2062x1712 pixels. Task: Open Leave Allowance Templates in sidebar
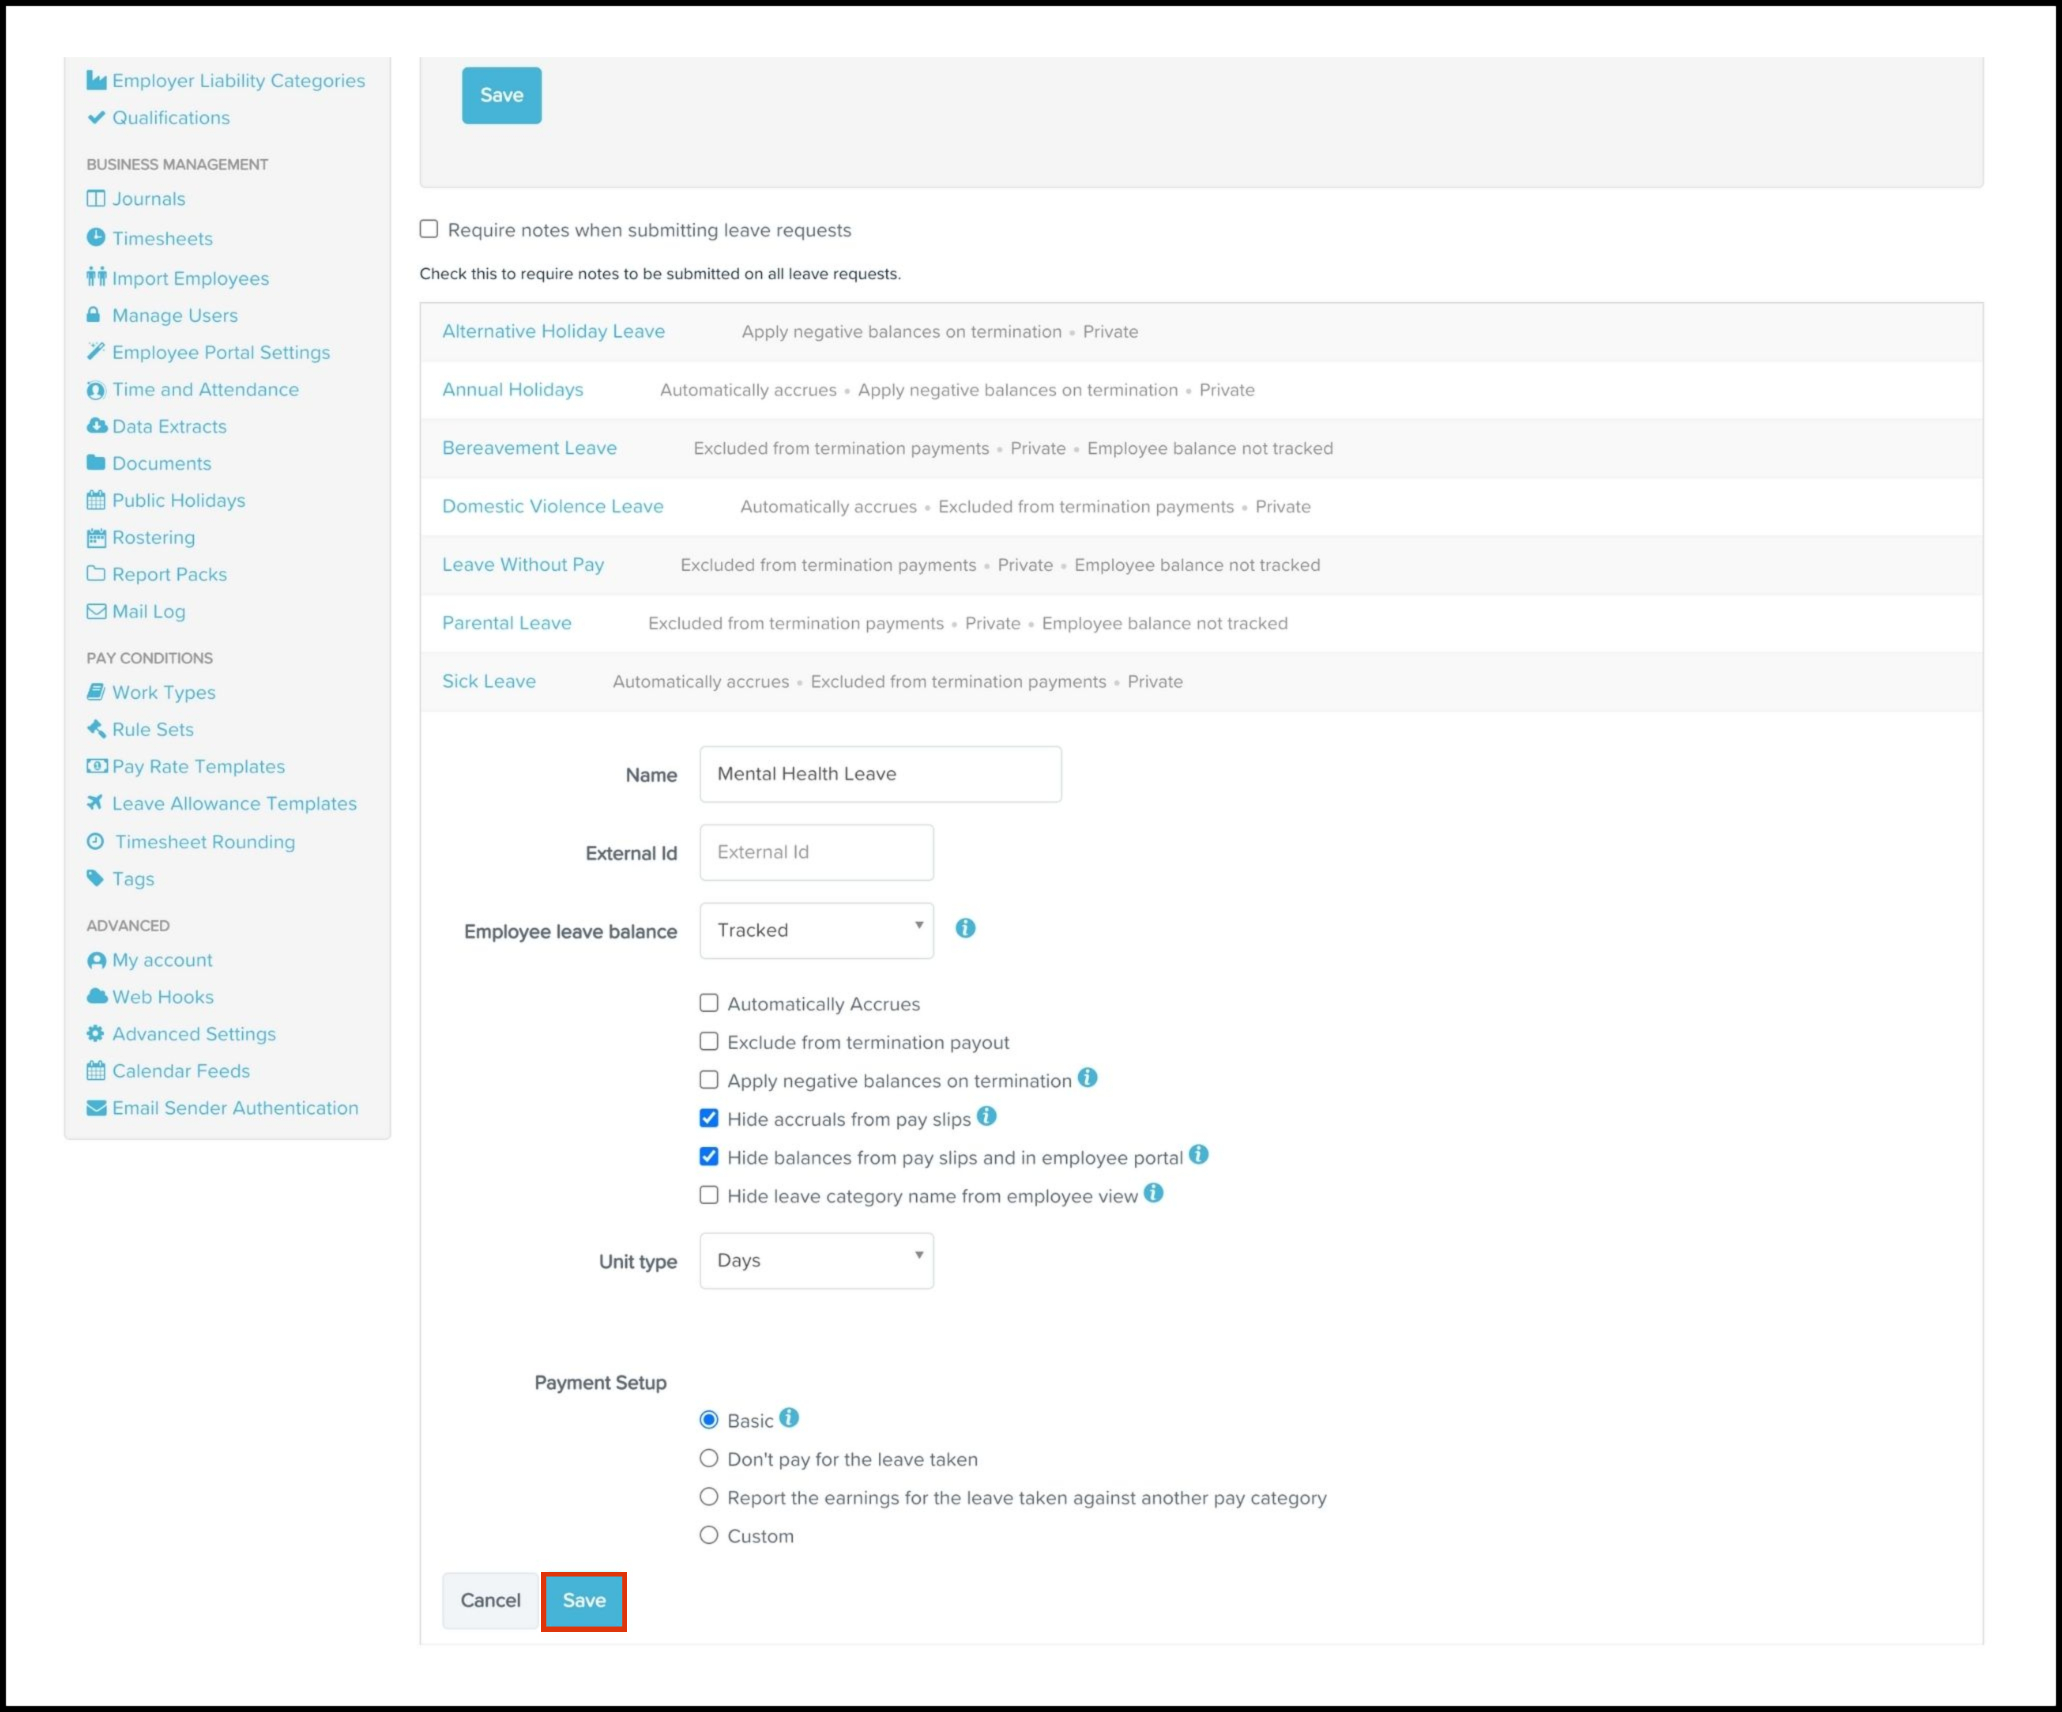click(234, 803)
